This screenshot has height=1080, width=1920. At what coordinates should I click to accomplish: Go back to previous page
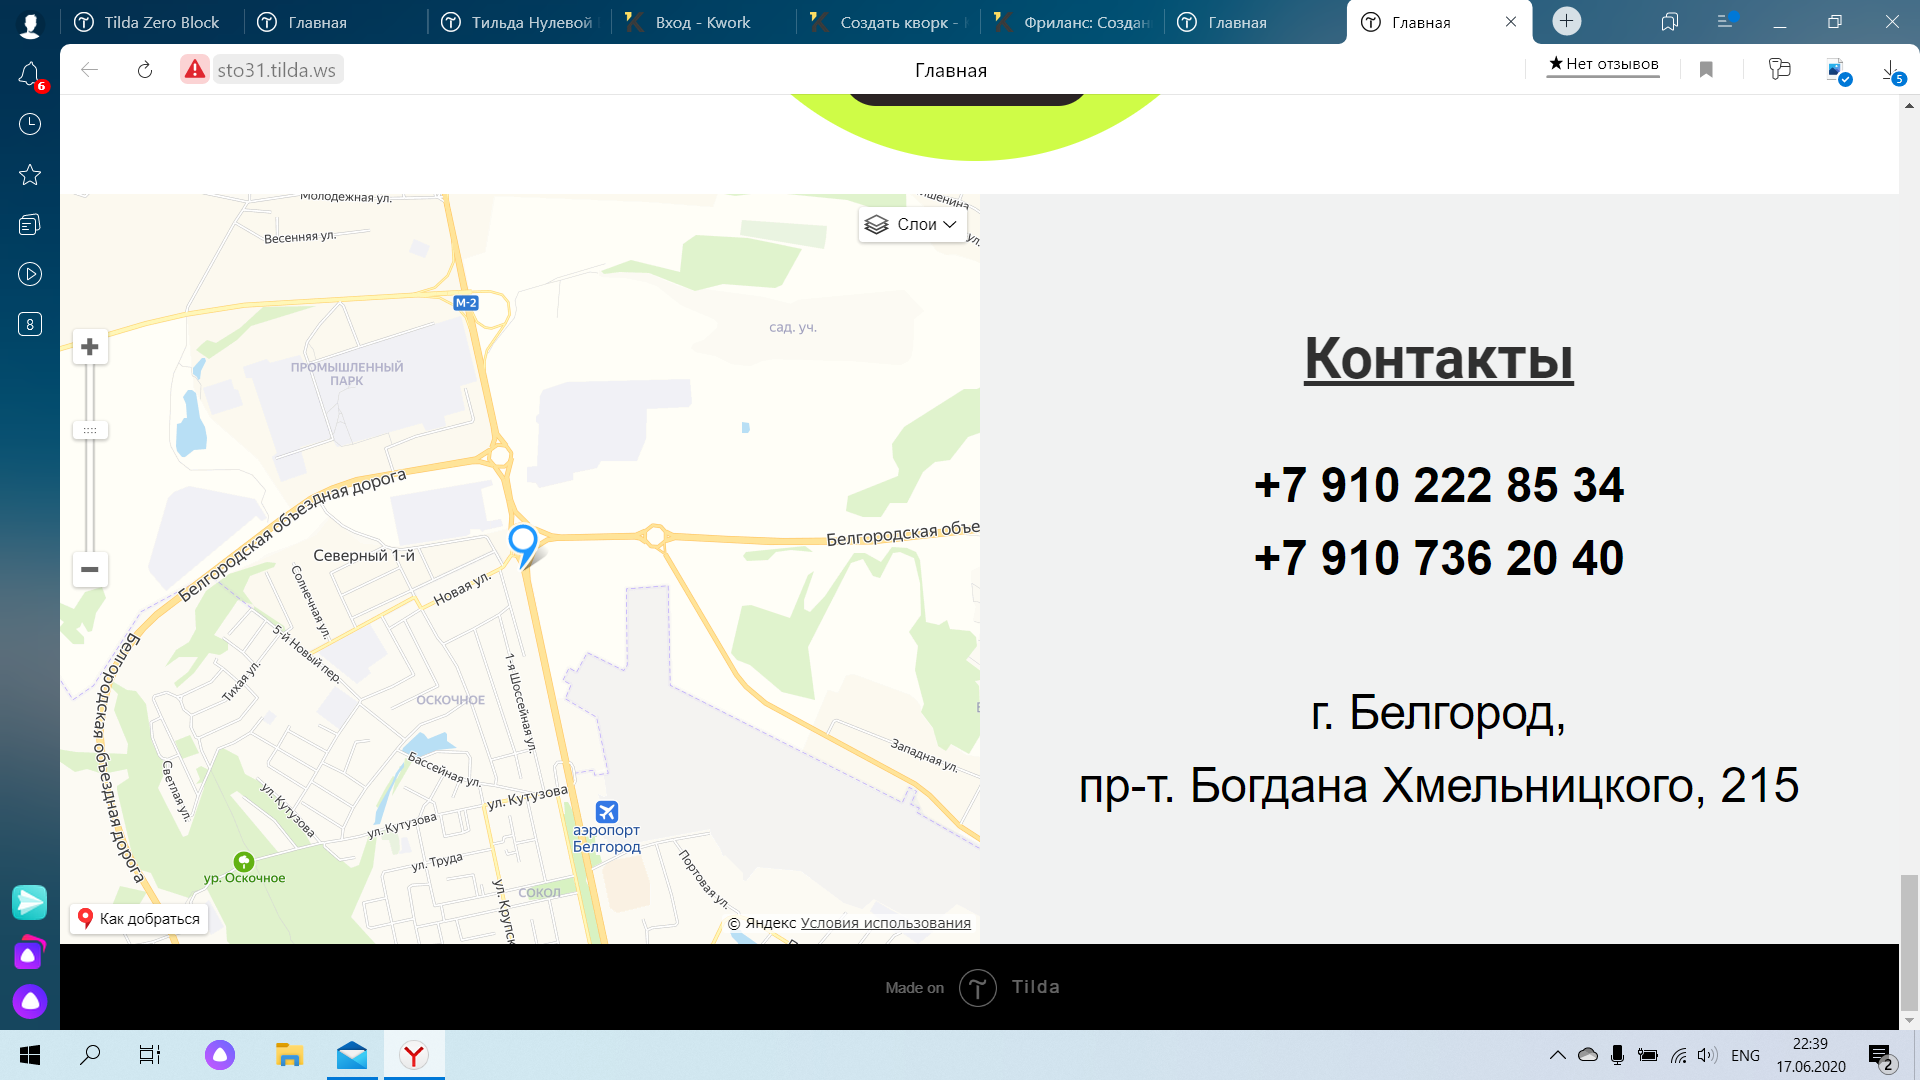pyautogui.click(x=90, y=70)
